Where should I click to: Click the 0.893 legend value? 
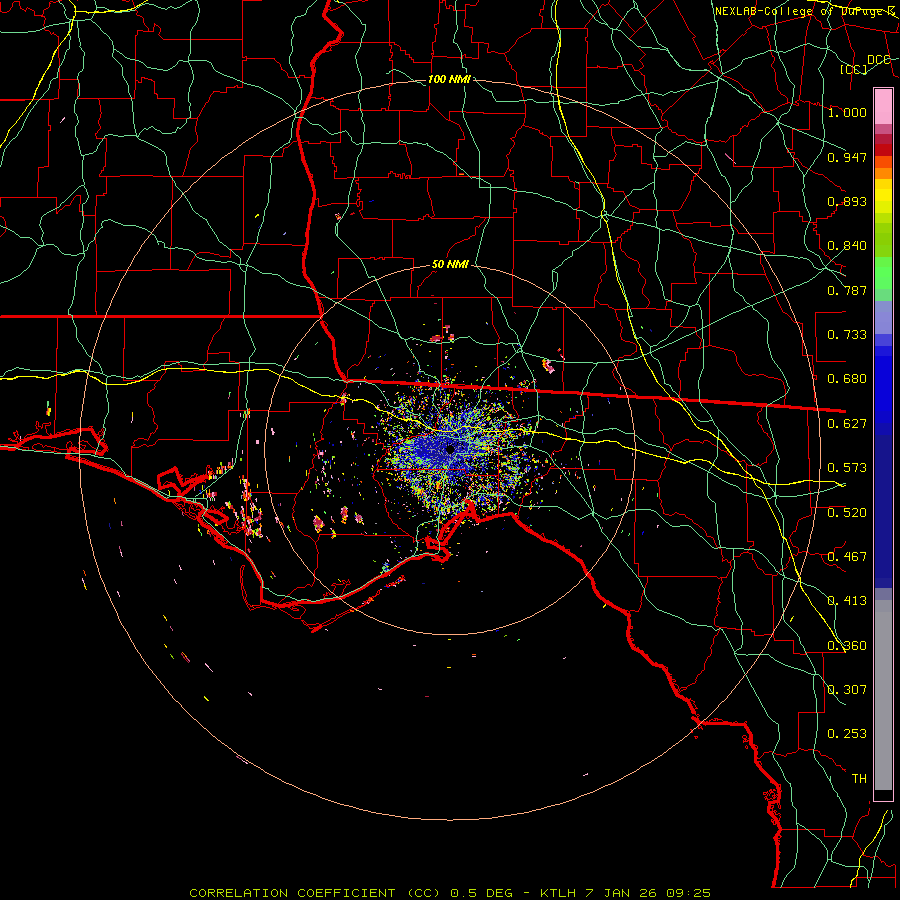tap(847, 201)
